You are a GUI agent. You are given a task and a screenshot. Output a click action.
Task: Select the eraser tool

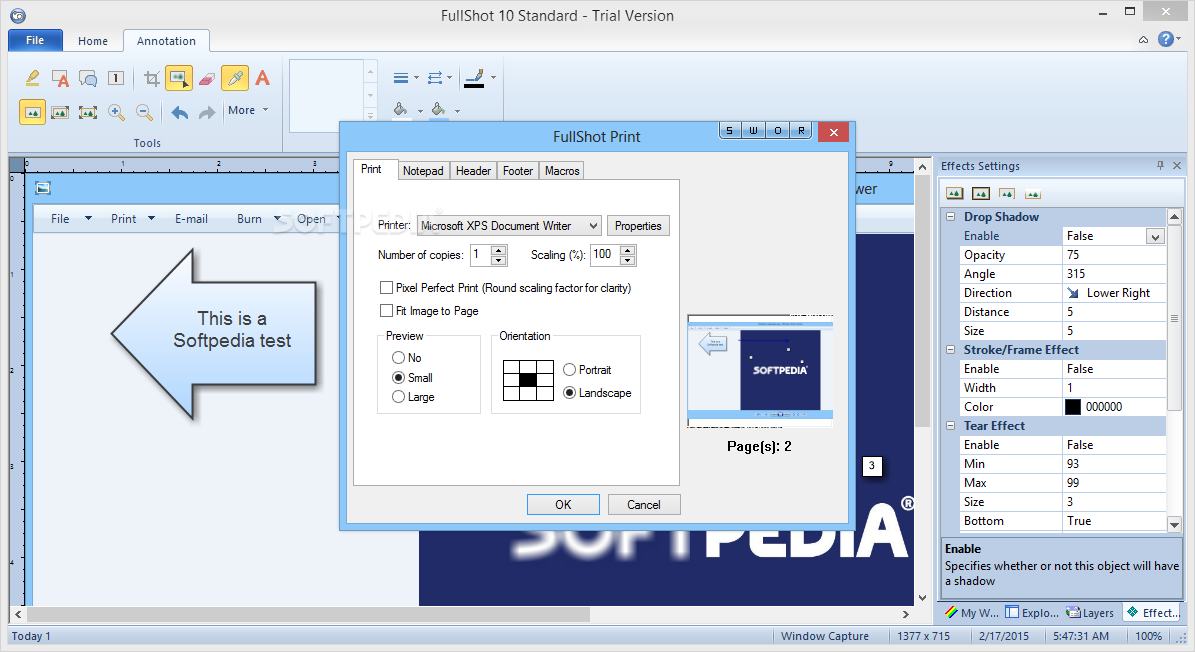point(207,78)
